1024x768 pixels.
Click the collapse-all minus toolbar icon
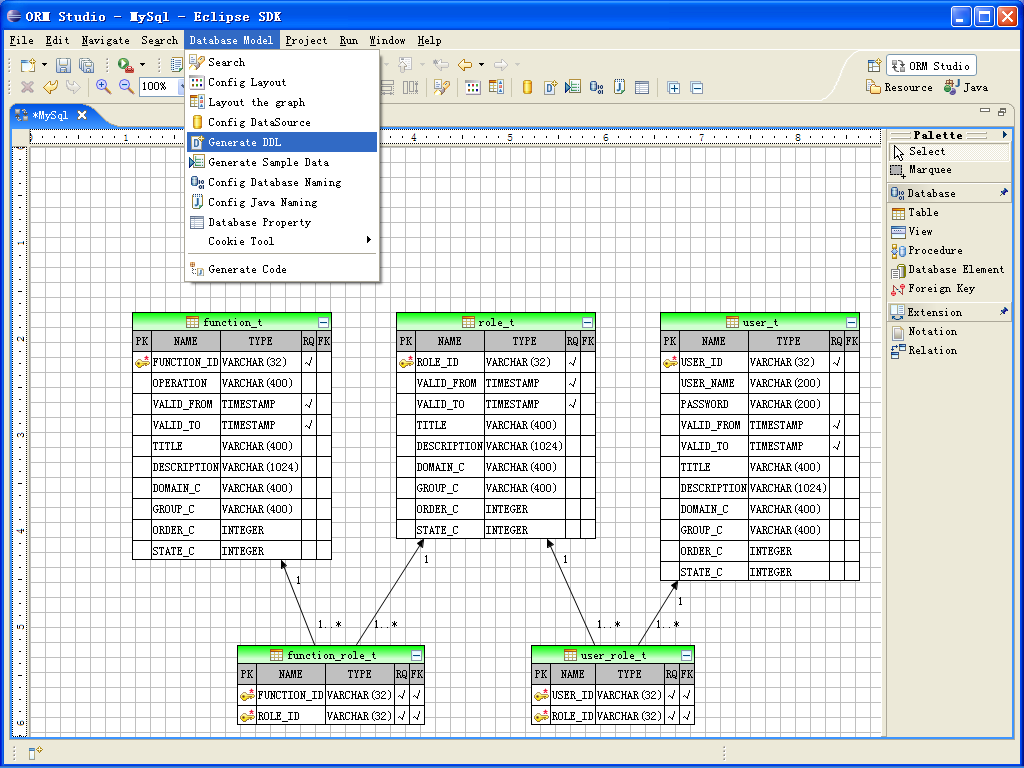coord(697,88)
